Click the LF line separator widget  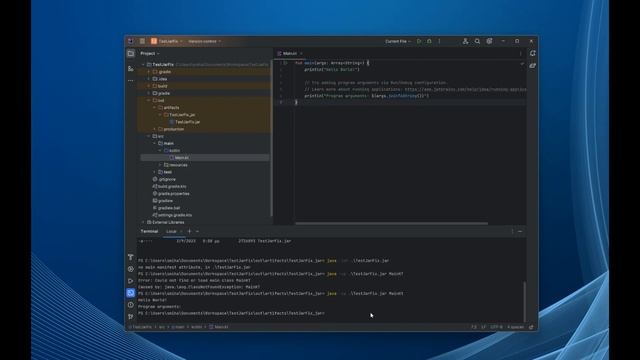[483, 327]
